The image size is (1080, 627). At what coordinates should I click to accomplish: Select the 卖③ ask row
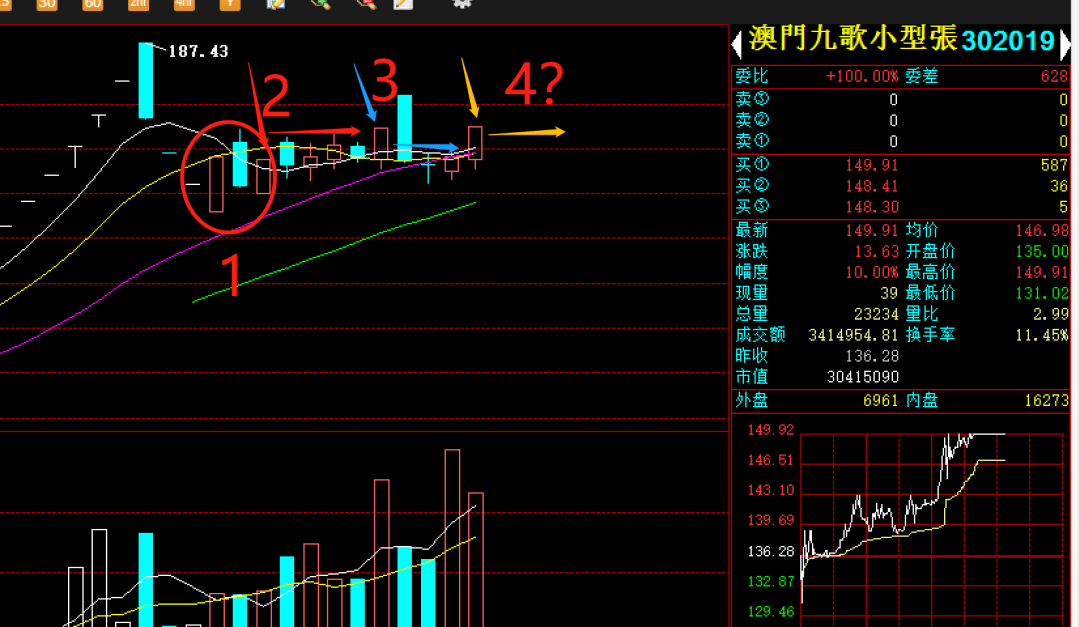click(900, 100)
